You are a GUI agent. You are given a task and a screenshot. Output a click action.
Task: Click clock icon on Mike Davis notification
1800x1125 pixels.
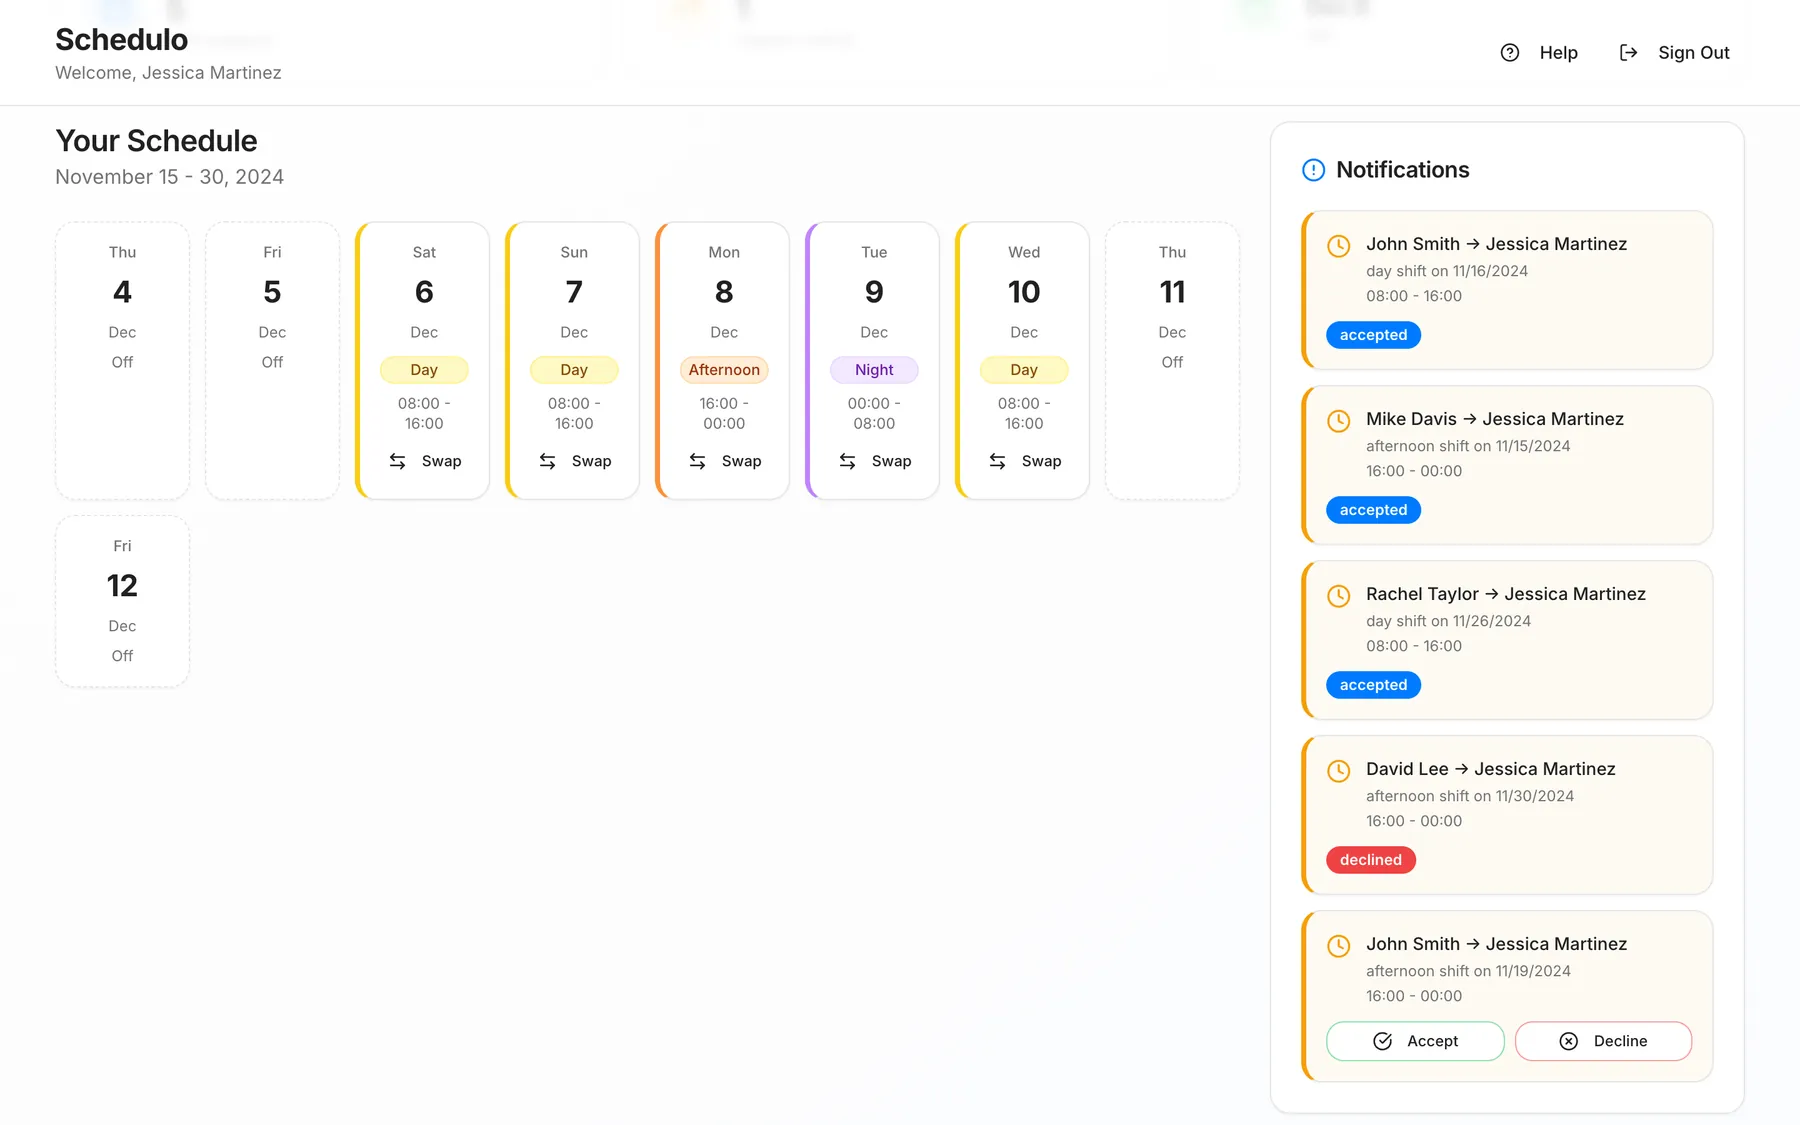pyautogui.click(x=1338, y=421)
